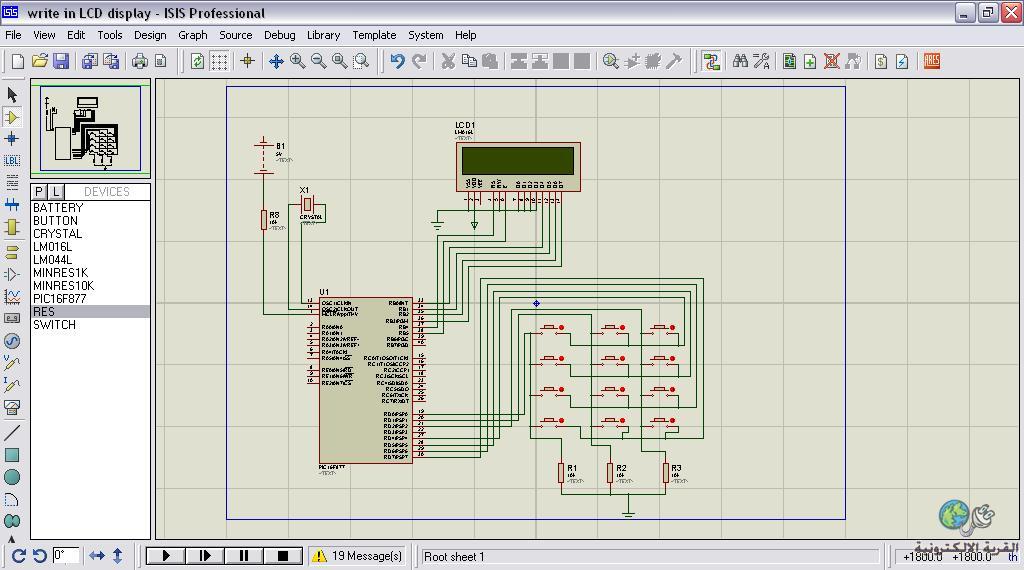This screenshot has height=570, width=1024.
Task: Click the P pick devices button
Action: [39, 191]
